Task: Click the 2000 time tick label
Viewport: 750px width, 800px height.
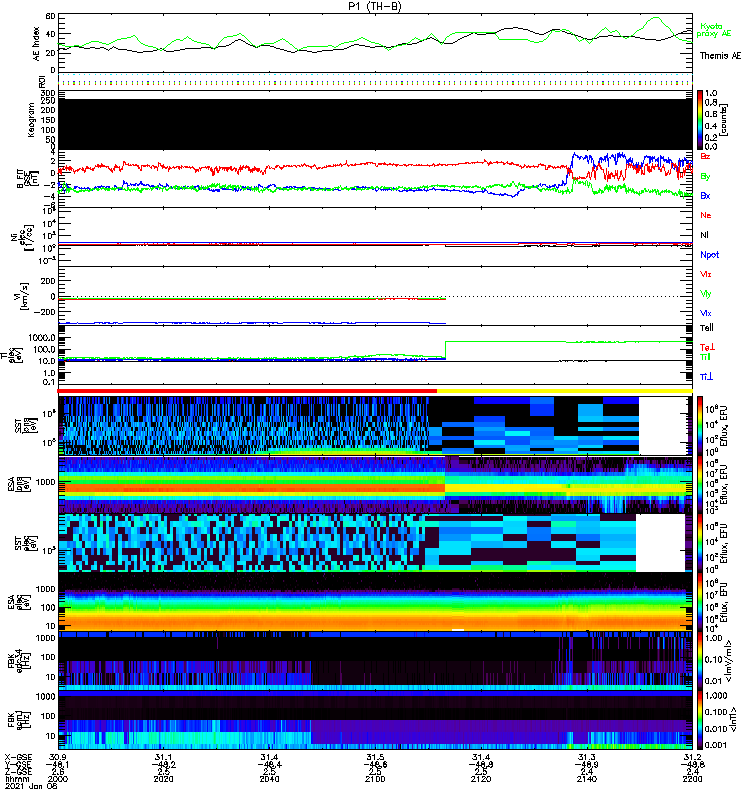Action: point(58,779)
